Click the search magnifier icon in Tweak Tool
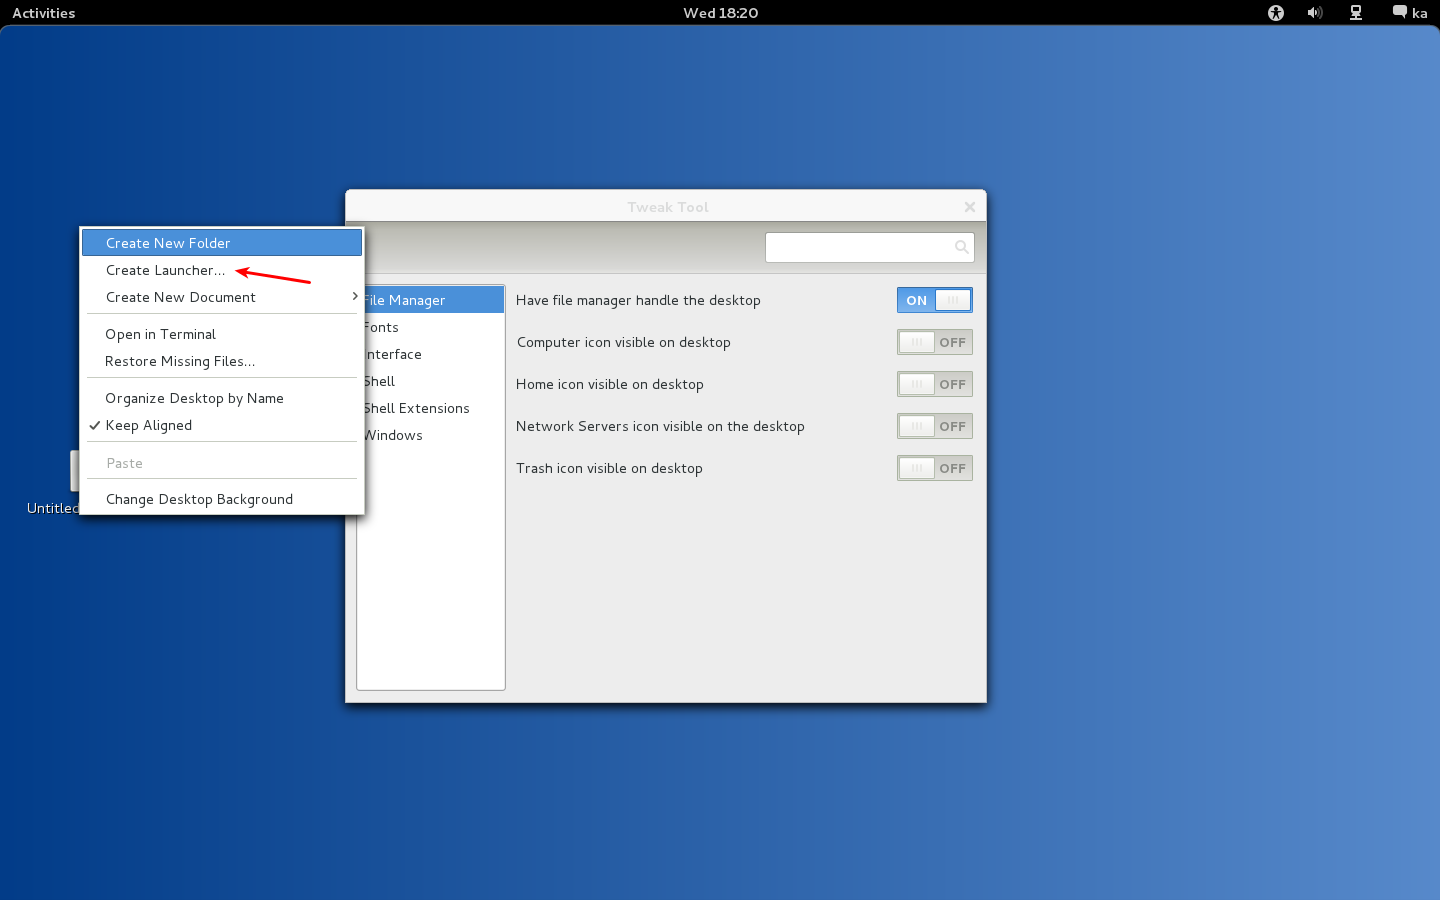The height and width of the screenshot is (900, 1440). pos(961,247)
